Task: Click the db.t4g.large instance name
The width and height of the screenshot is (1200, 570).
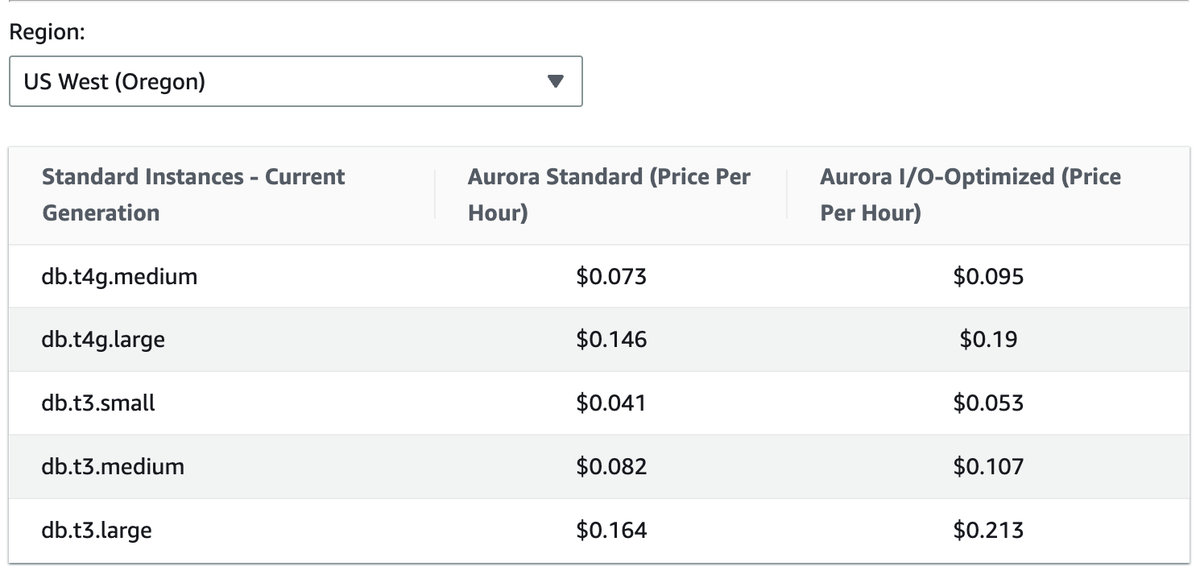Action: tap(104, 340)
